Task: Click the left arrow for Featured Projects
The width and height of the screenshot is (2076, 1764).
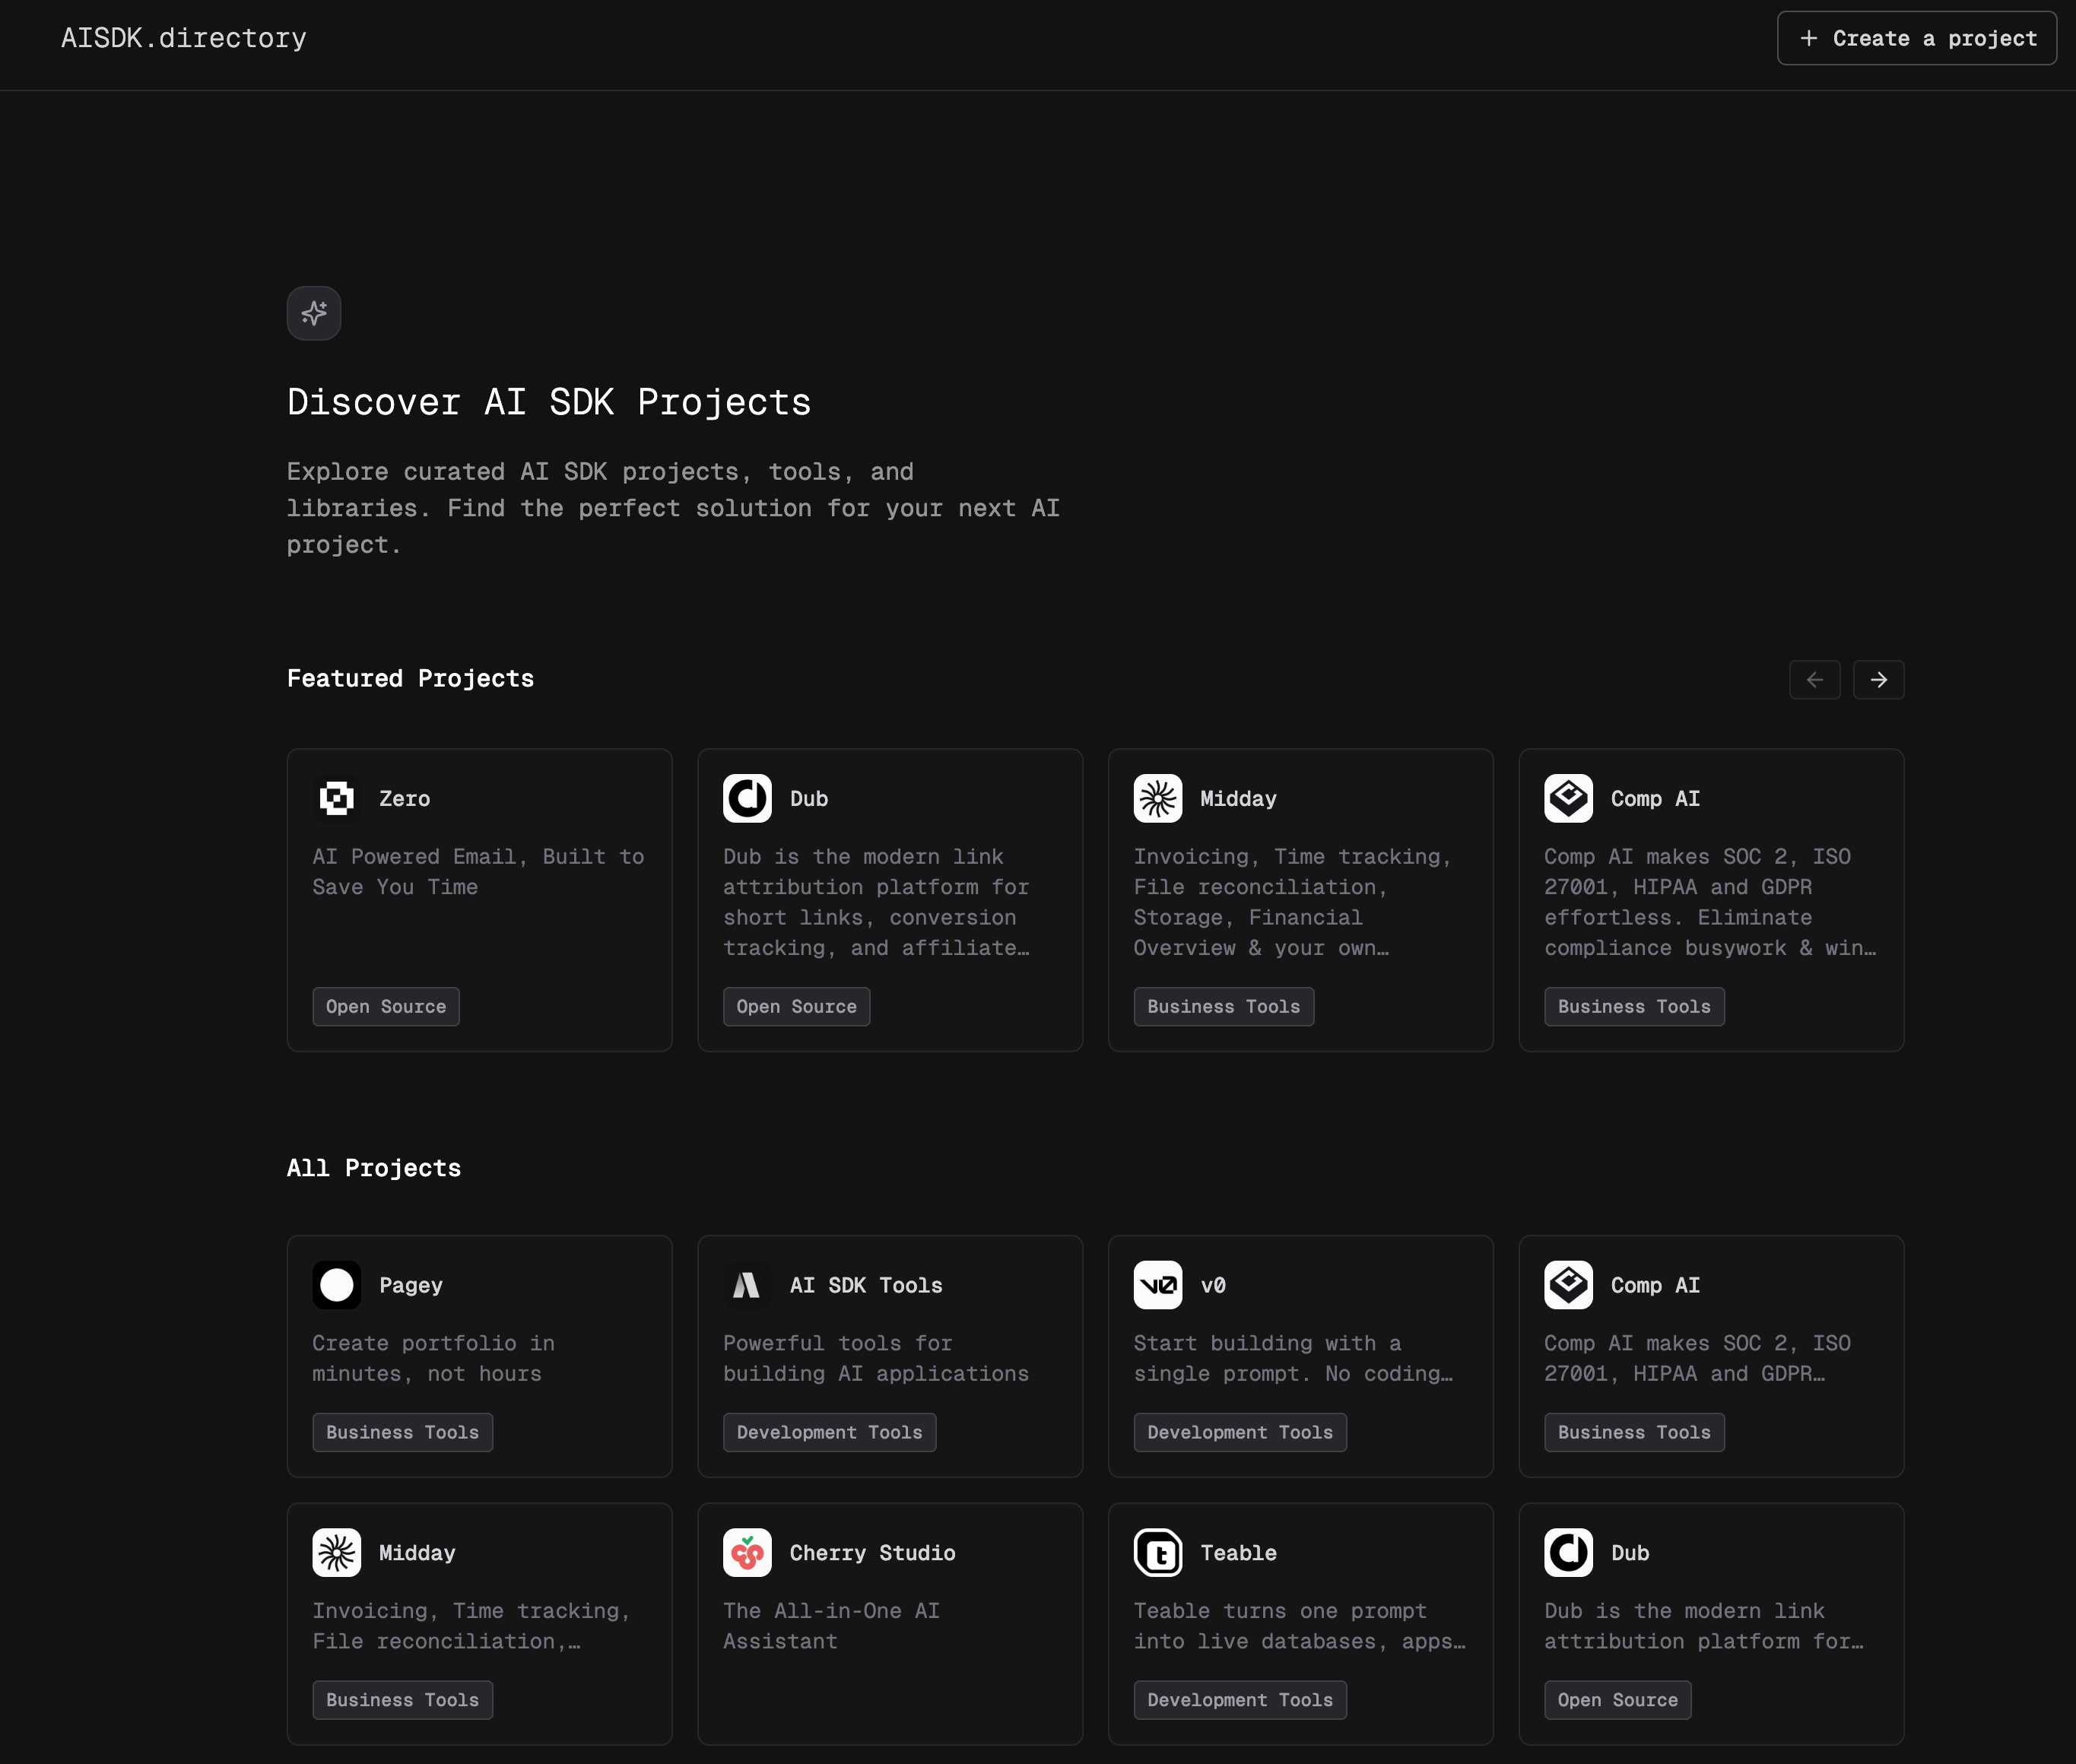Action: pos(1815,679)
